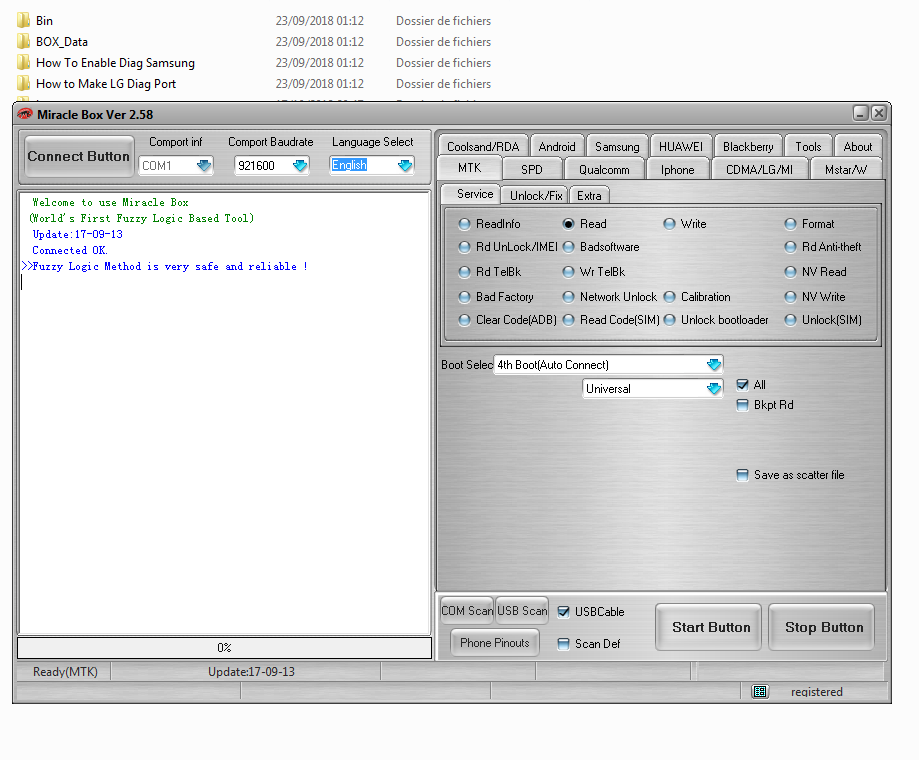919x760 pixels.
Task: Enable Save as scatter file checkbox
Action: point(742,475)
